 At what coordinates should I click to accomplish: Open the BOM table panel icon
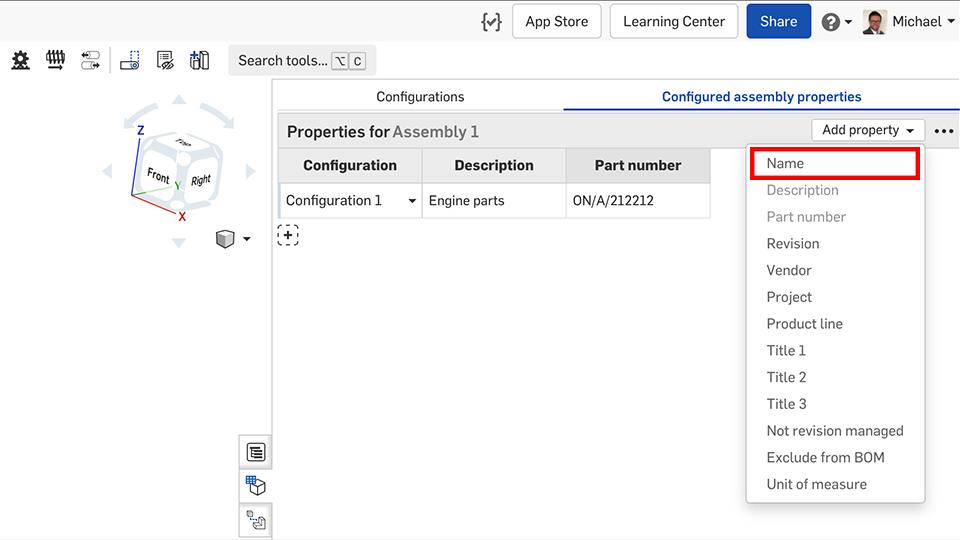(256, 452)
